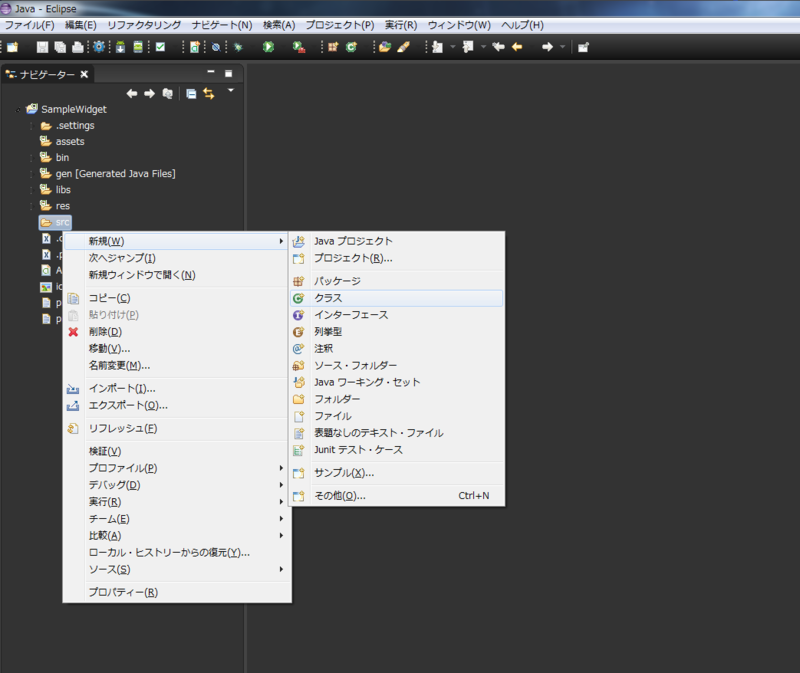The width and height of the screenshot is (800, 673).
Task: Select インターフェース in the New submenu
Action: point(396,315)
